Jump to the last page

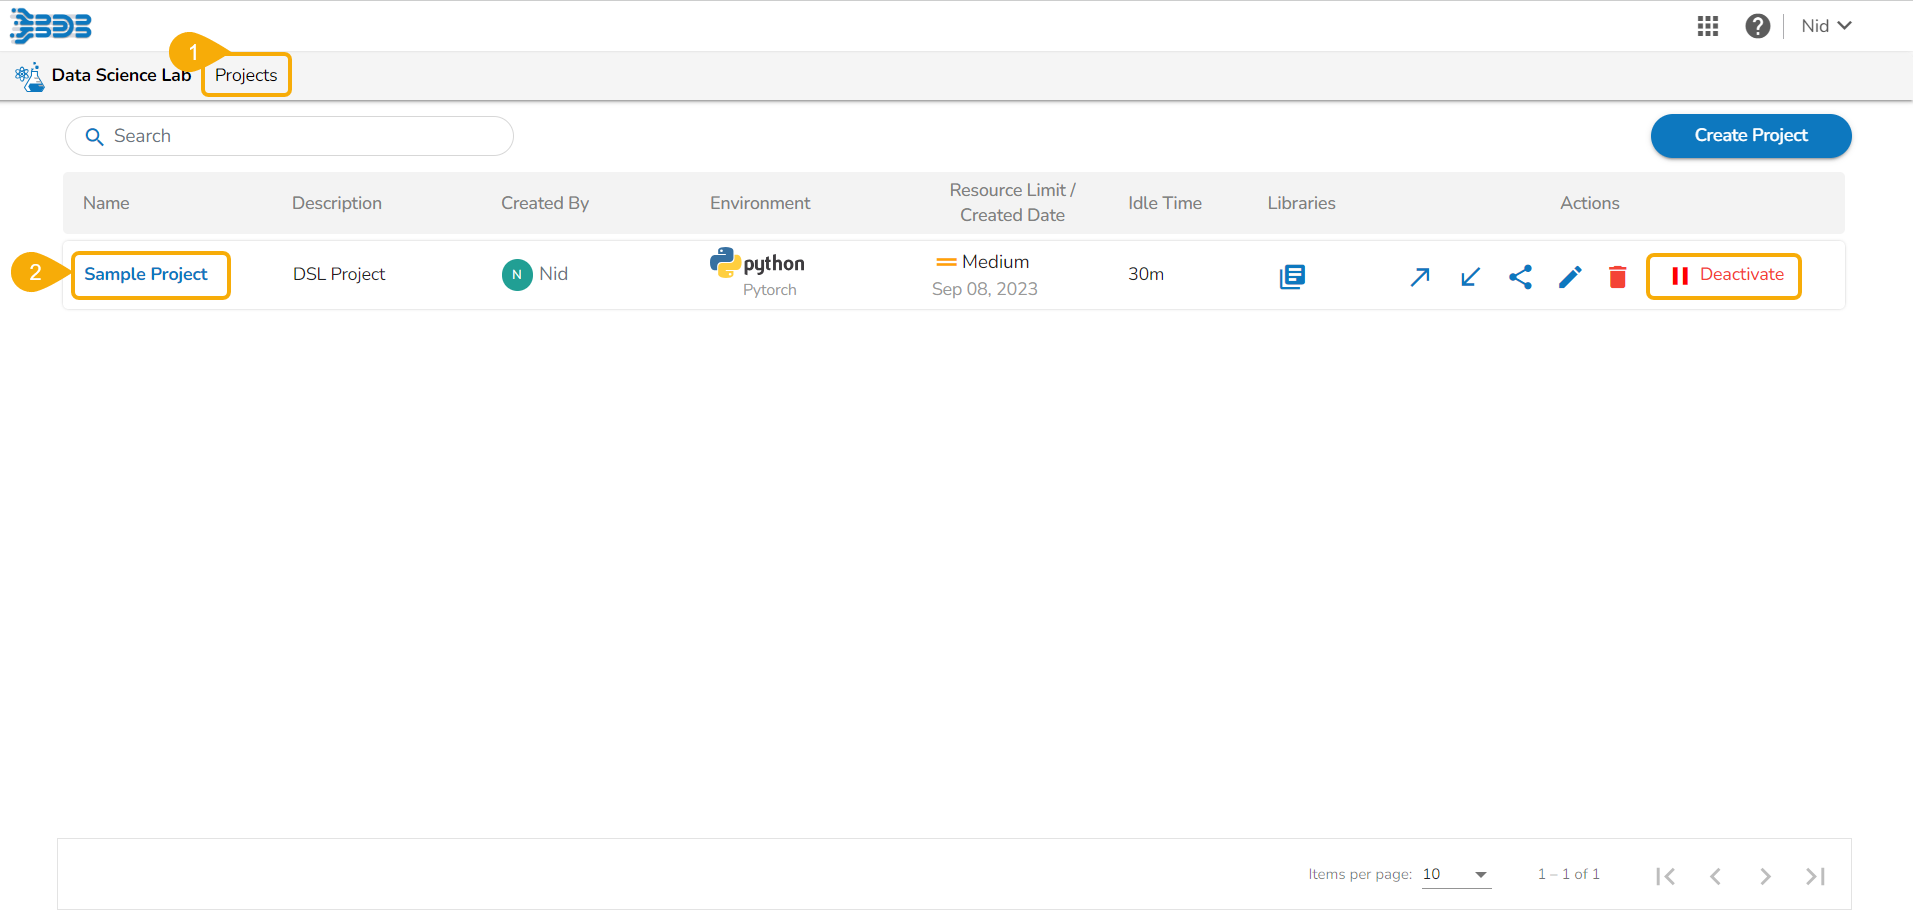click(x=1815, y=876)
